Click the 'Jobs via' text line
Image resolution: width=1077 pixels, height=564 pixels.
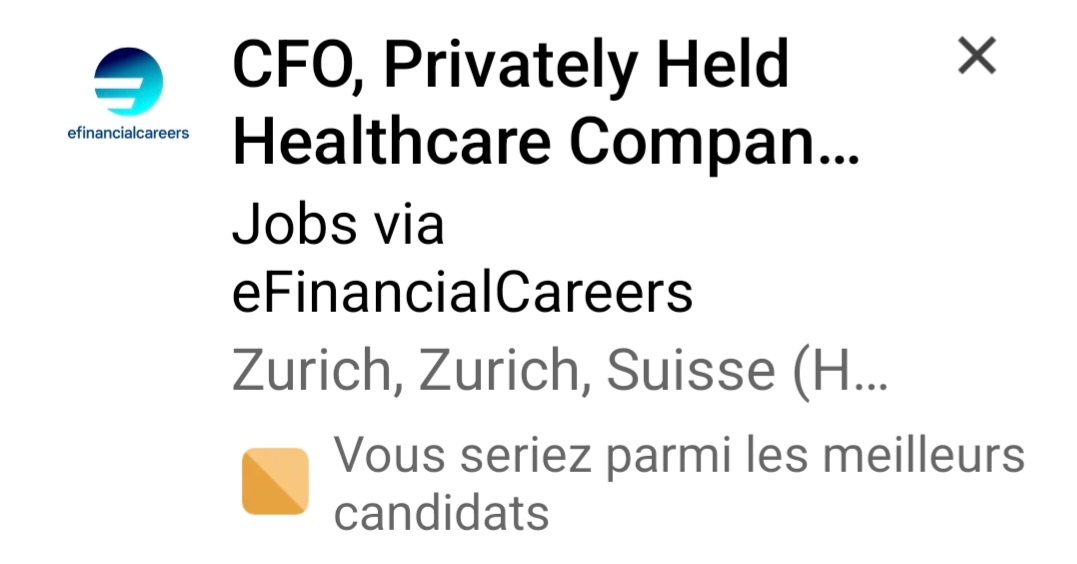[338, 224]
